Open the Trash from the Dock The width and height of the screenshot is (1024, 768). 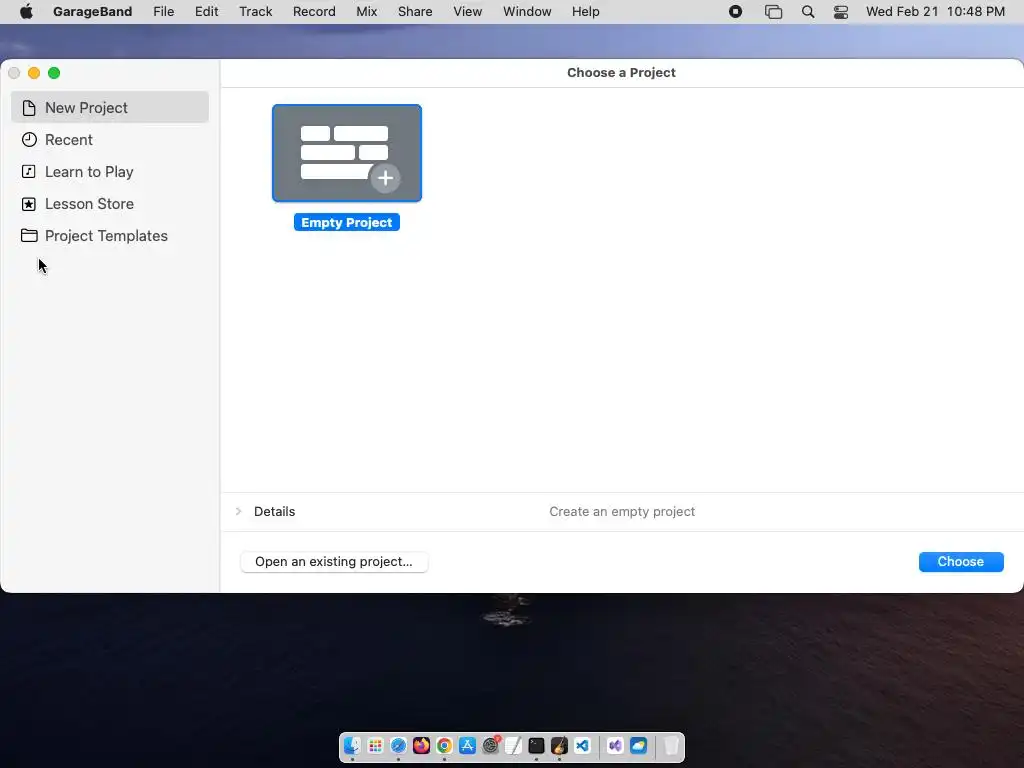[x=671, y=746]
